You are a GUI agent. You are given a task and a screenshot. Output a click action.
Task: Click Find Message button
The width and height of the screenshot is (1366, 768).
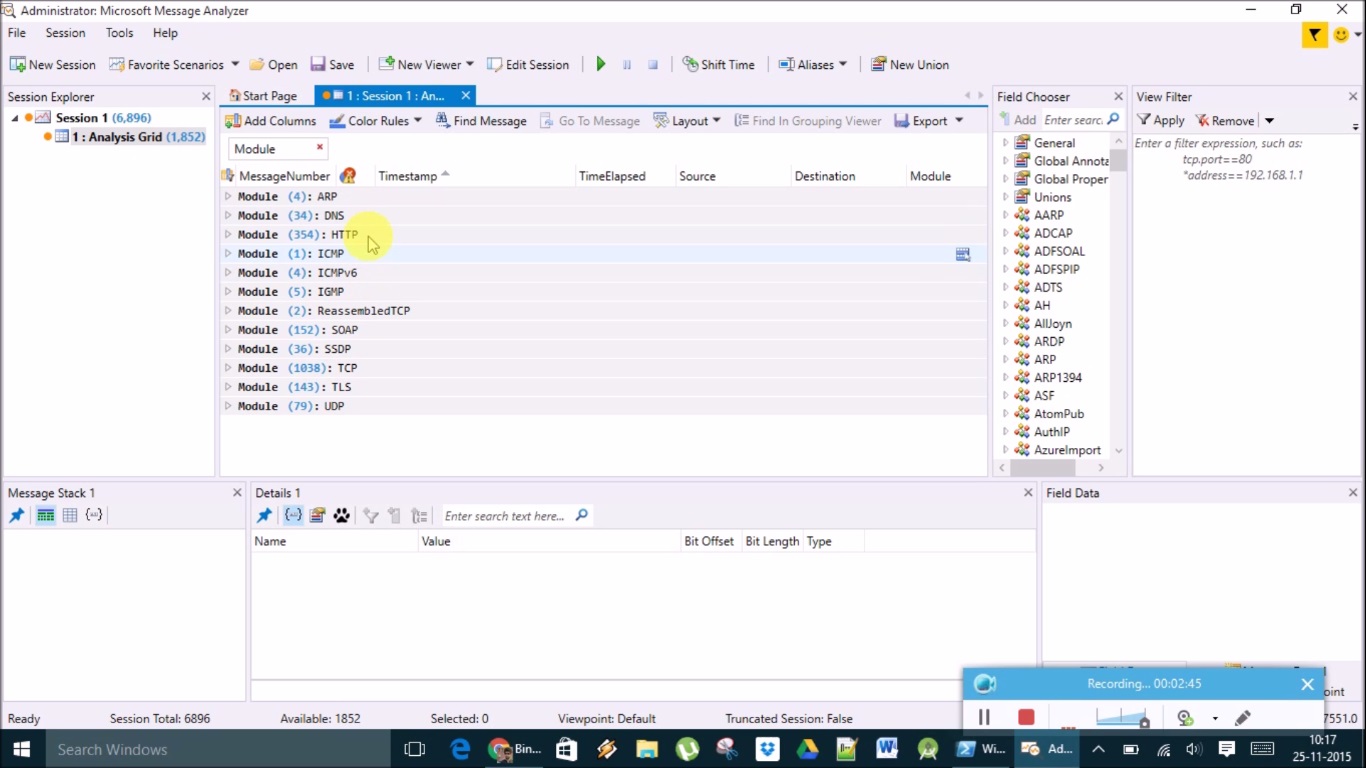480,121
